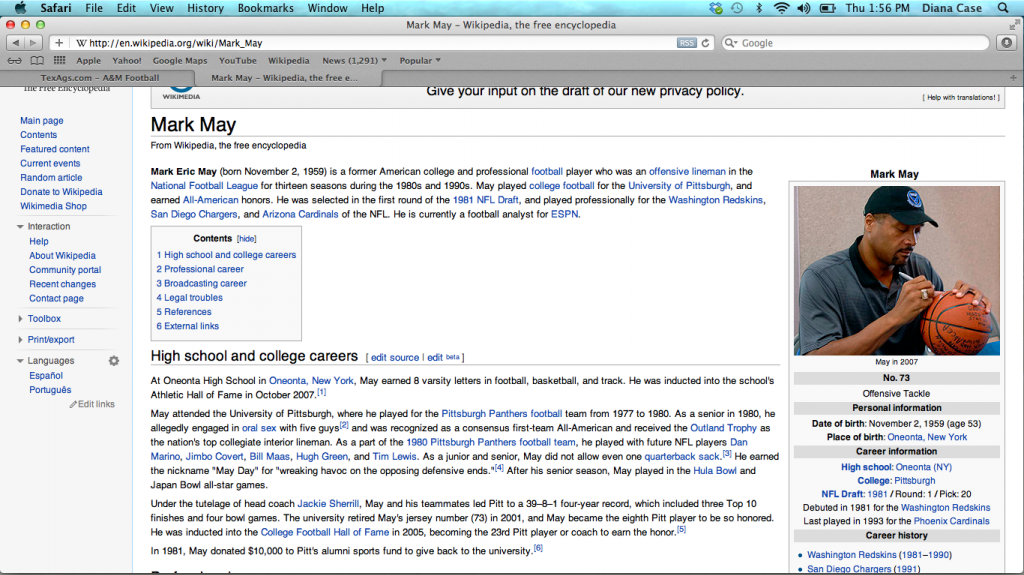Image resolution: width=1024 pixels, height=575 pixels.
Task: Follow the Pittsburgh Panthers football link
Action: click(x=501, y=414)
